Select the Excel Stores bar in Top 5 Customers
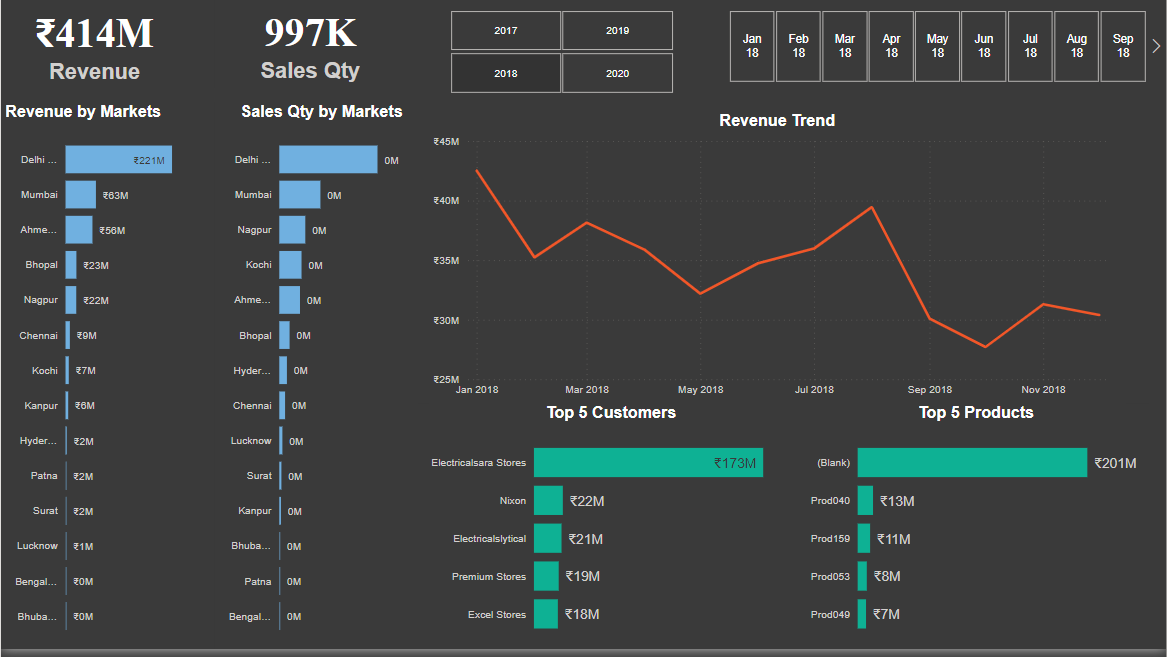This screenshot has height=657, width=1167. (x=546, y=614)
